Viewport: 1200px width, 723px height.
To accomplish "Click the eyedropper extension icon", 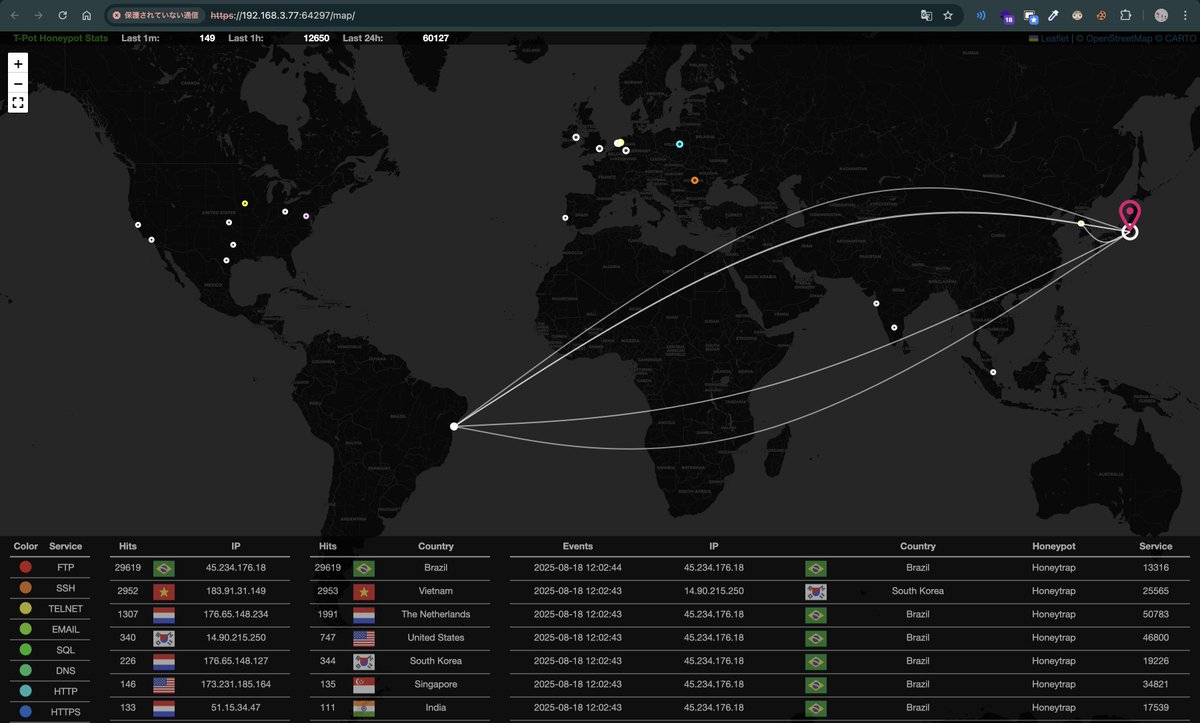I will pos(1053,16).
